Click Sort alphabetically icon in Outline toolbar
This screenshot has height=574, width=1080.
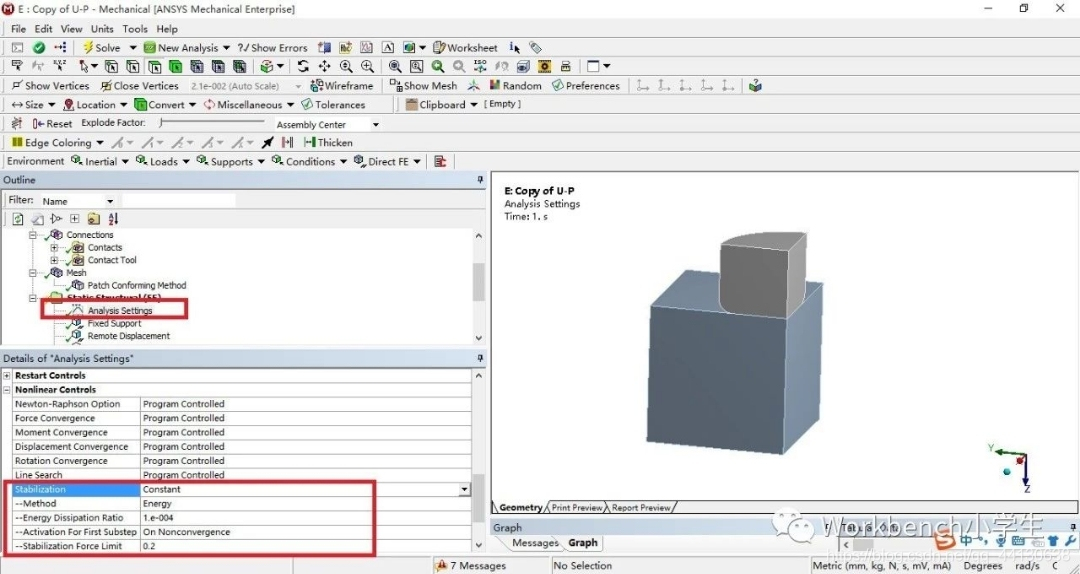112,219
